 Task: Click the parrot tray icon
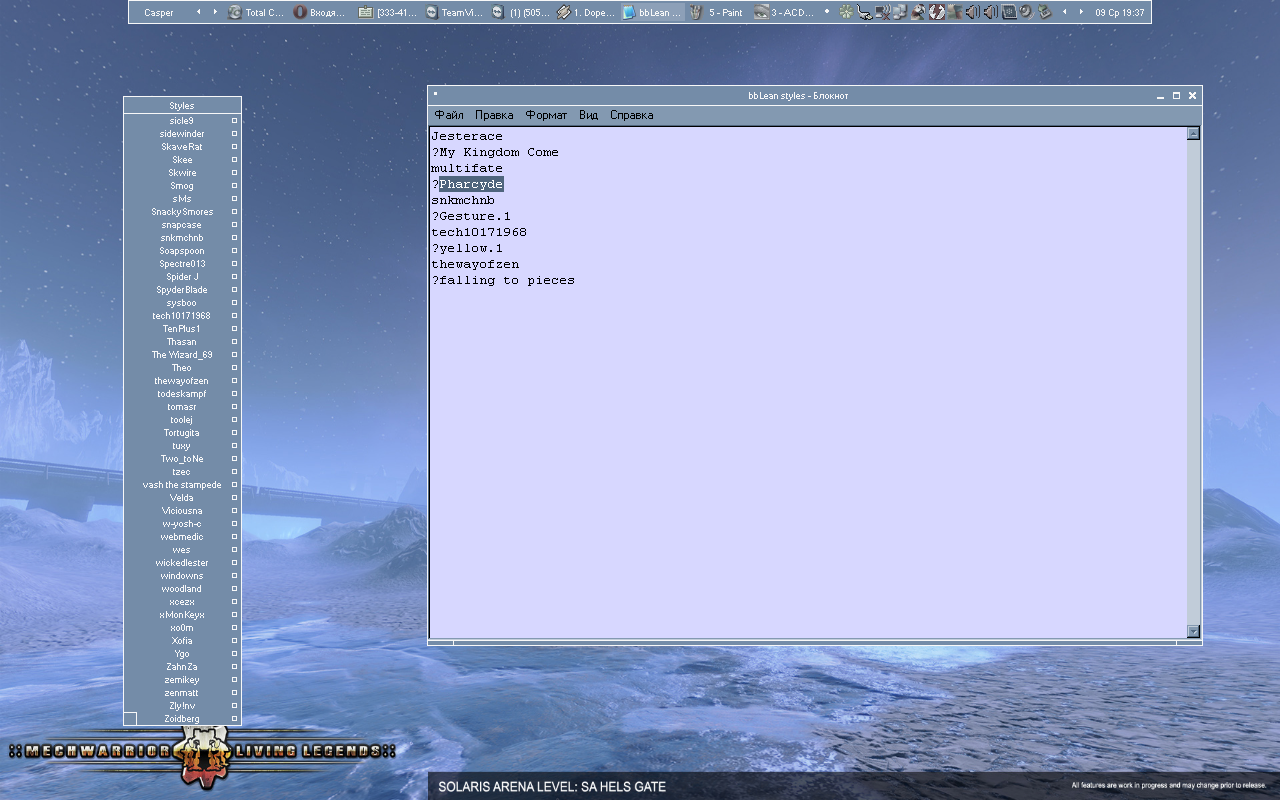918,12
